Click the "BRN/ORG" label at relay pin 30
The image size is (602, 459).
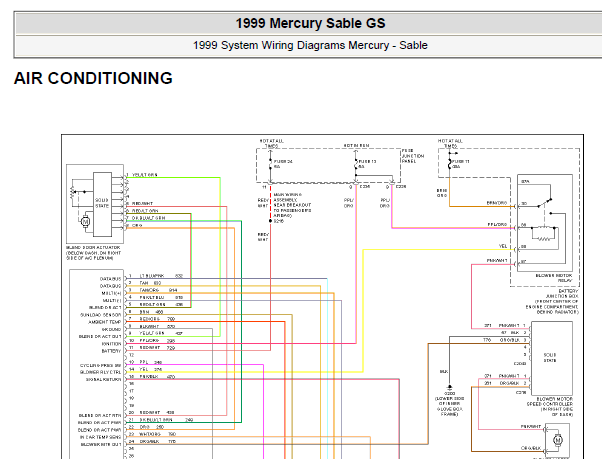click(x=497, y=203)
